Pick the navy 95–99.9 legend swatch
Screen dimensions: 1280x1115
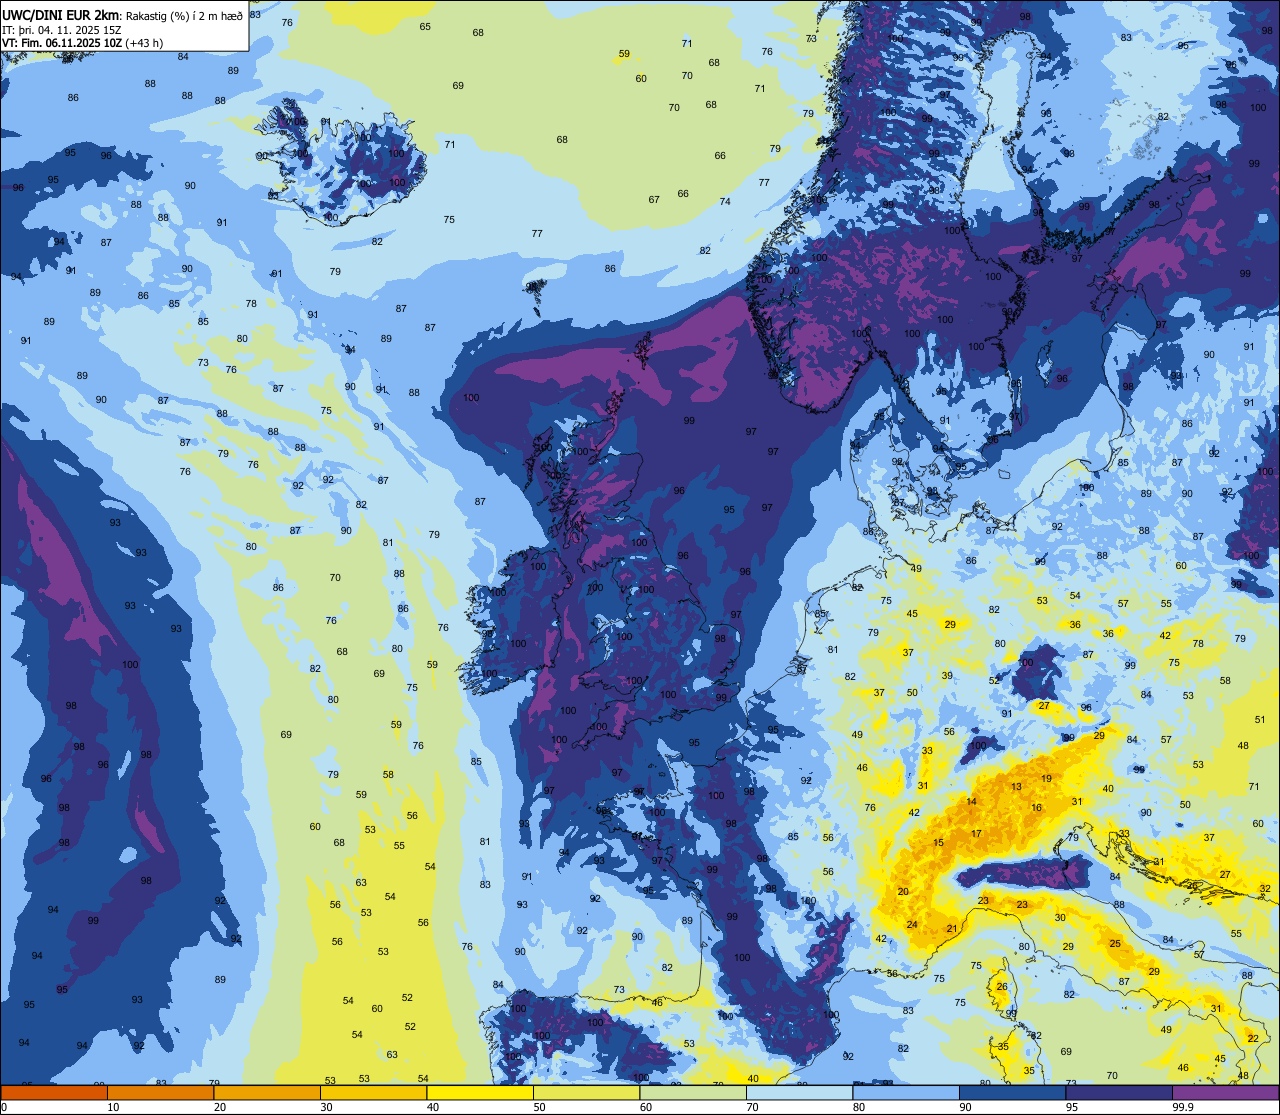pos(1119,1092)
